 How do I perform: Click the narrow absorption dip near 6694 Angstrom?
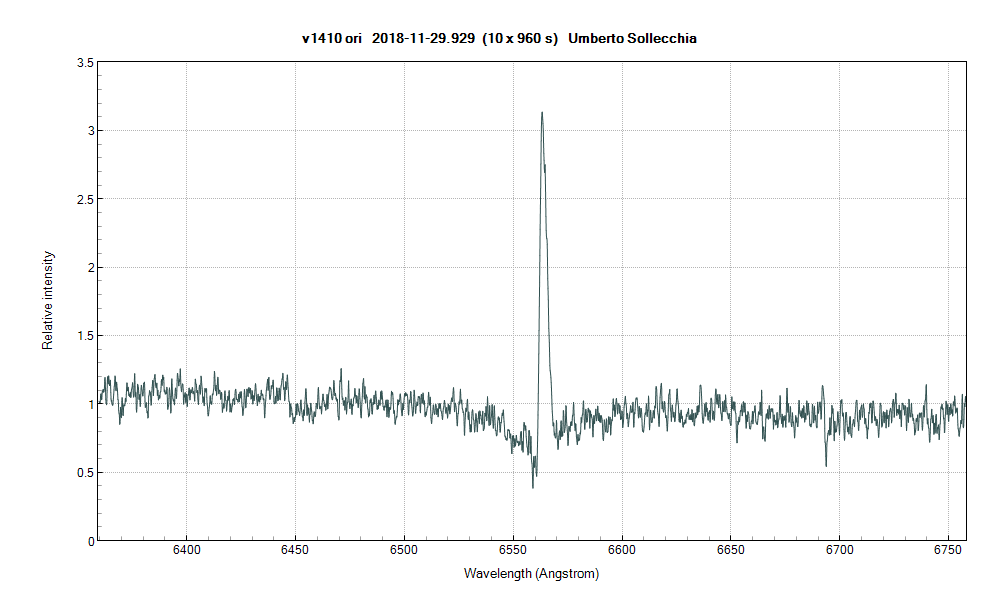(x=826, y=464)
